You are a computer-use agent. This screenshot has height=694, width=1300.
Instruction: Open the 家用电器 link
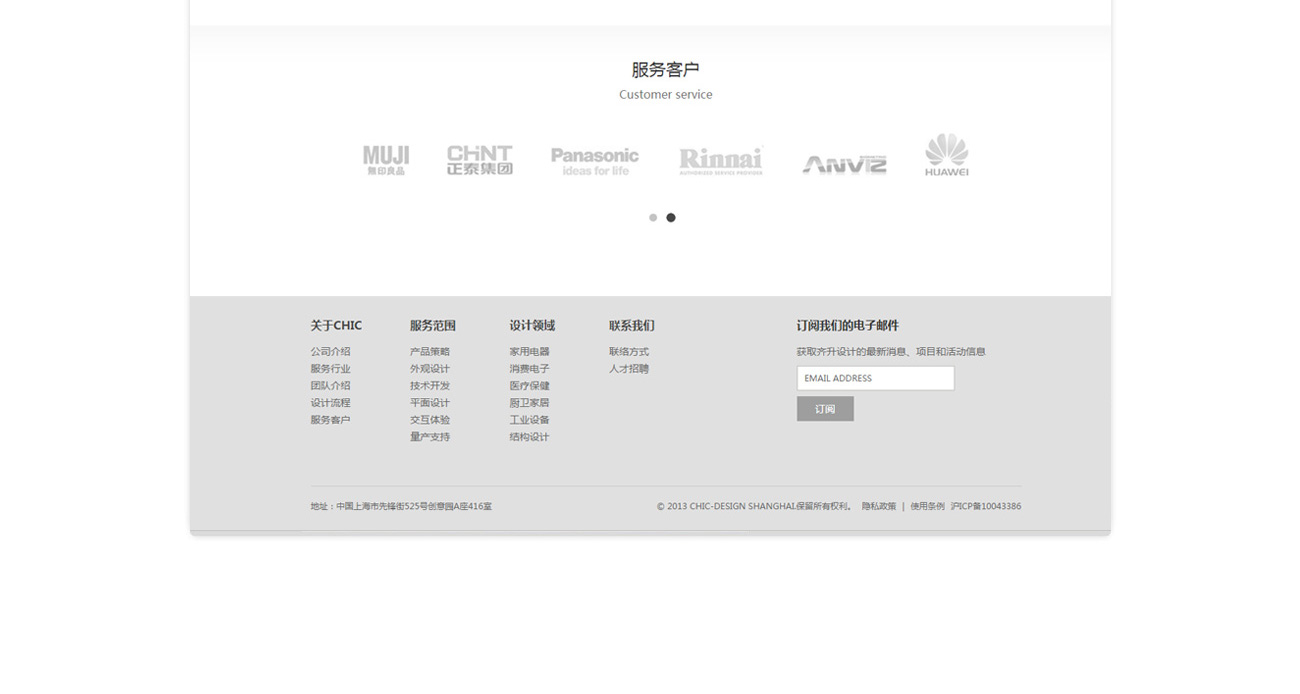pos(529,352)
